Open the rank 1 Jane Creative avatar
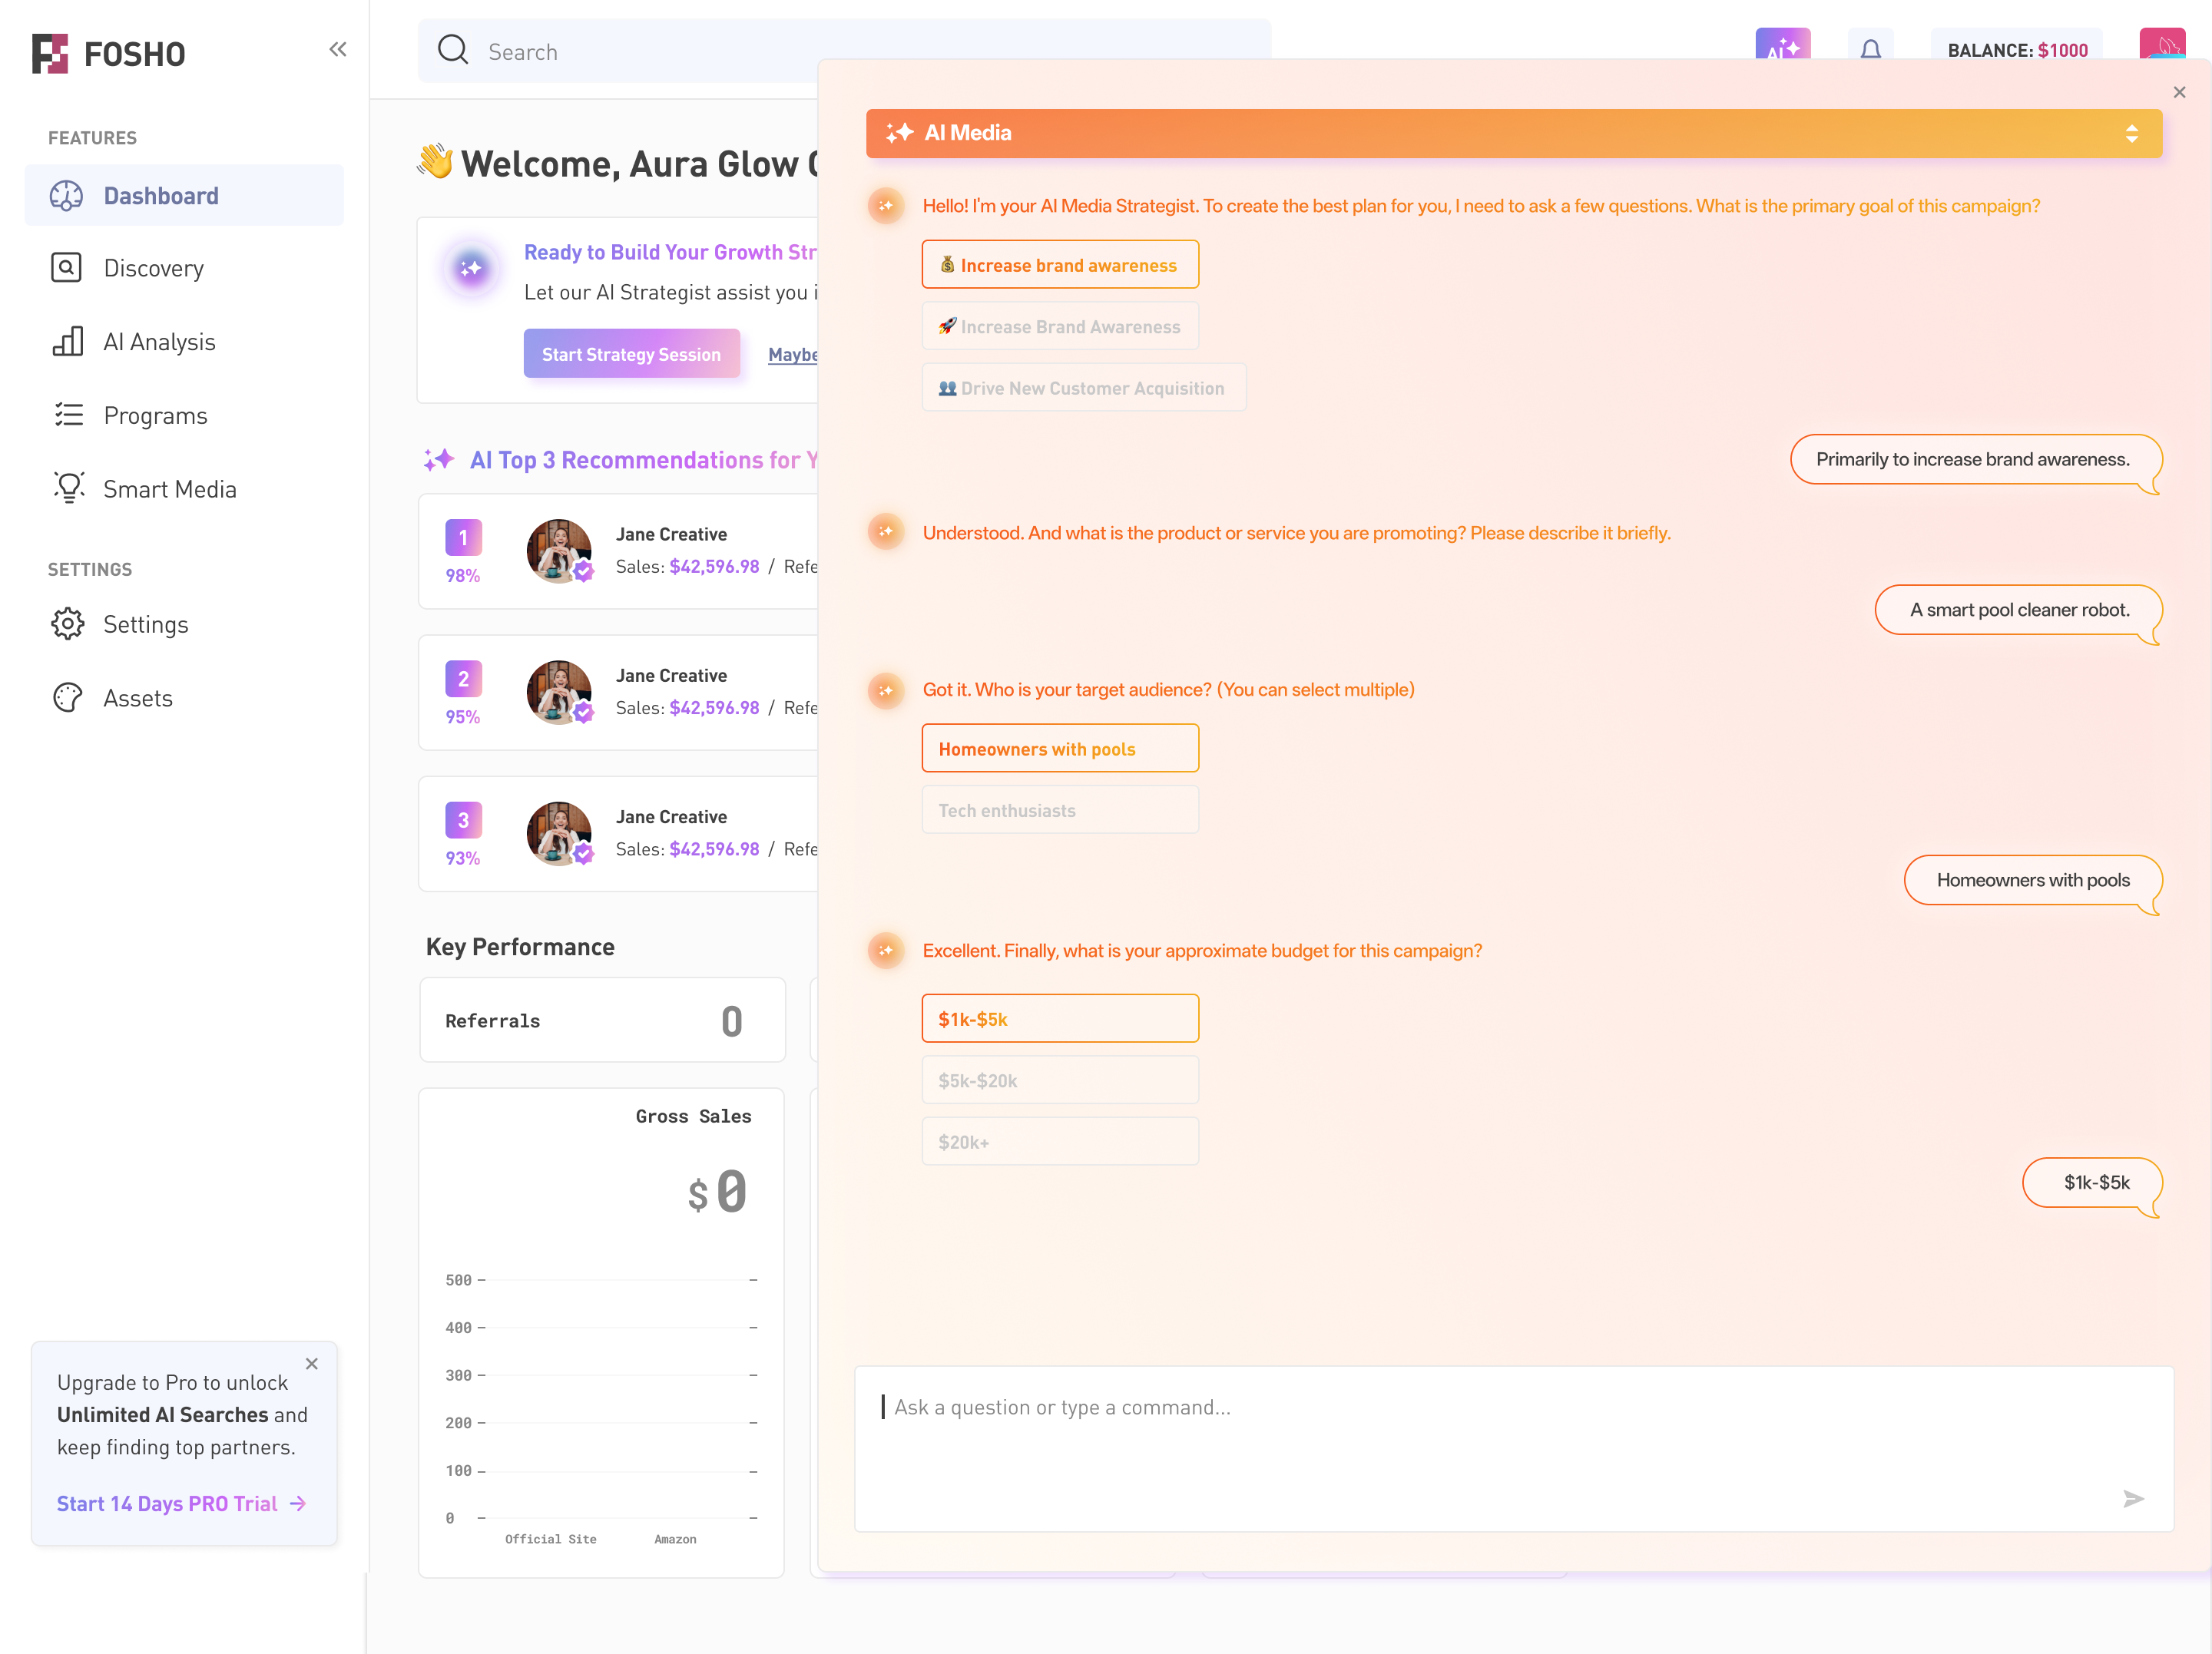Screen dimensions: 2212x1654 (560, 551)
